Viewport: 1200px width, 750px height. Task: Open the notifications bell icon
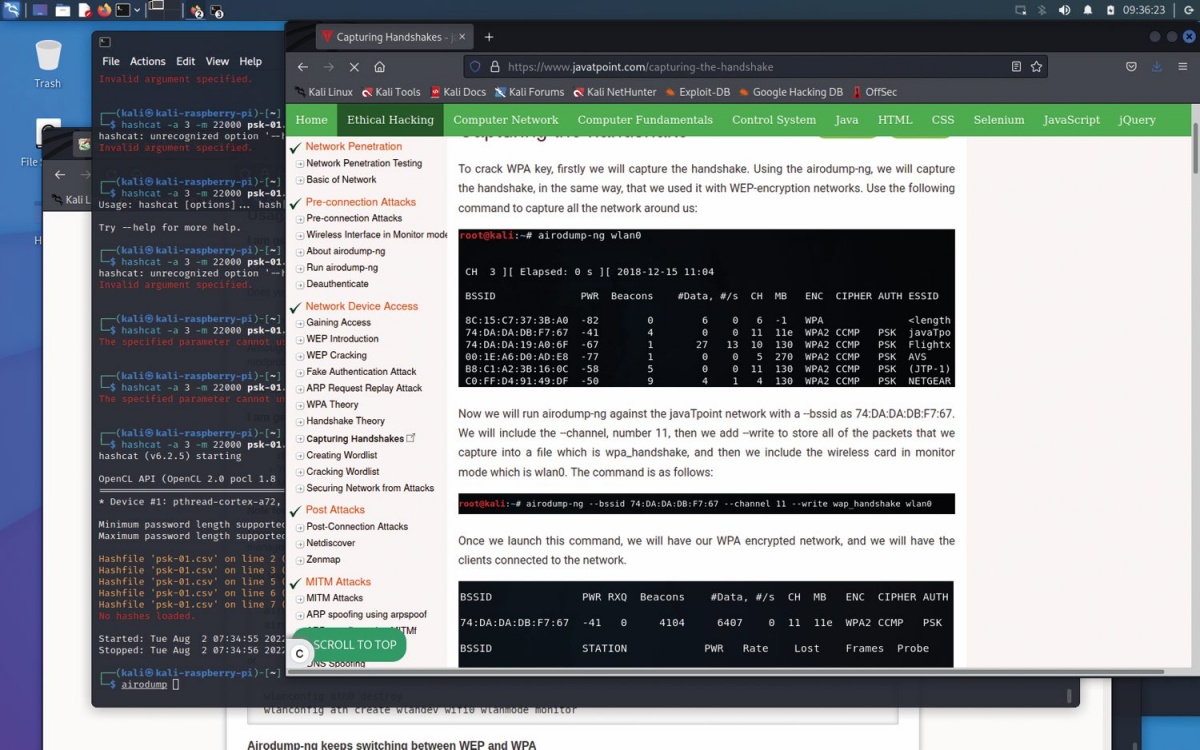click(x=1088, y=10)
